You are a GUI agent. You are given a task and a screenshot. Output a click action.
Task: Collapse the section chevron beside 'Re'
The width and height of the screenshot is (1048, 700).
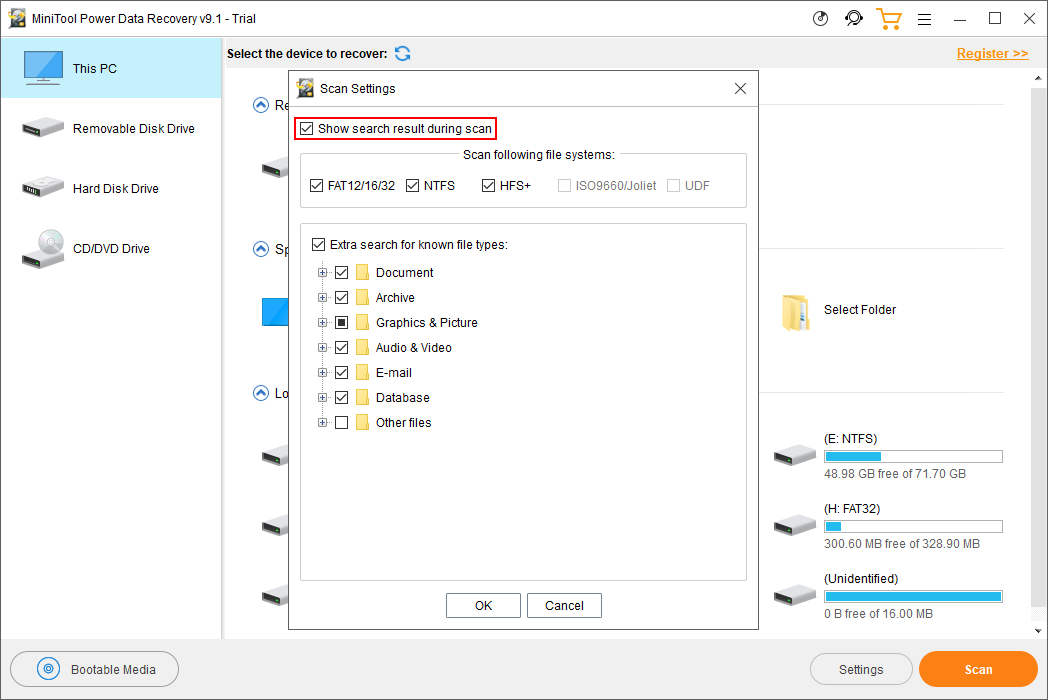(261, 105)
